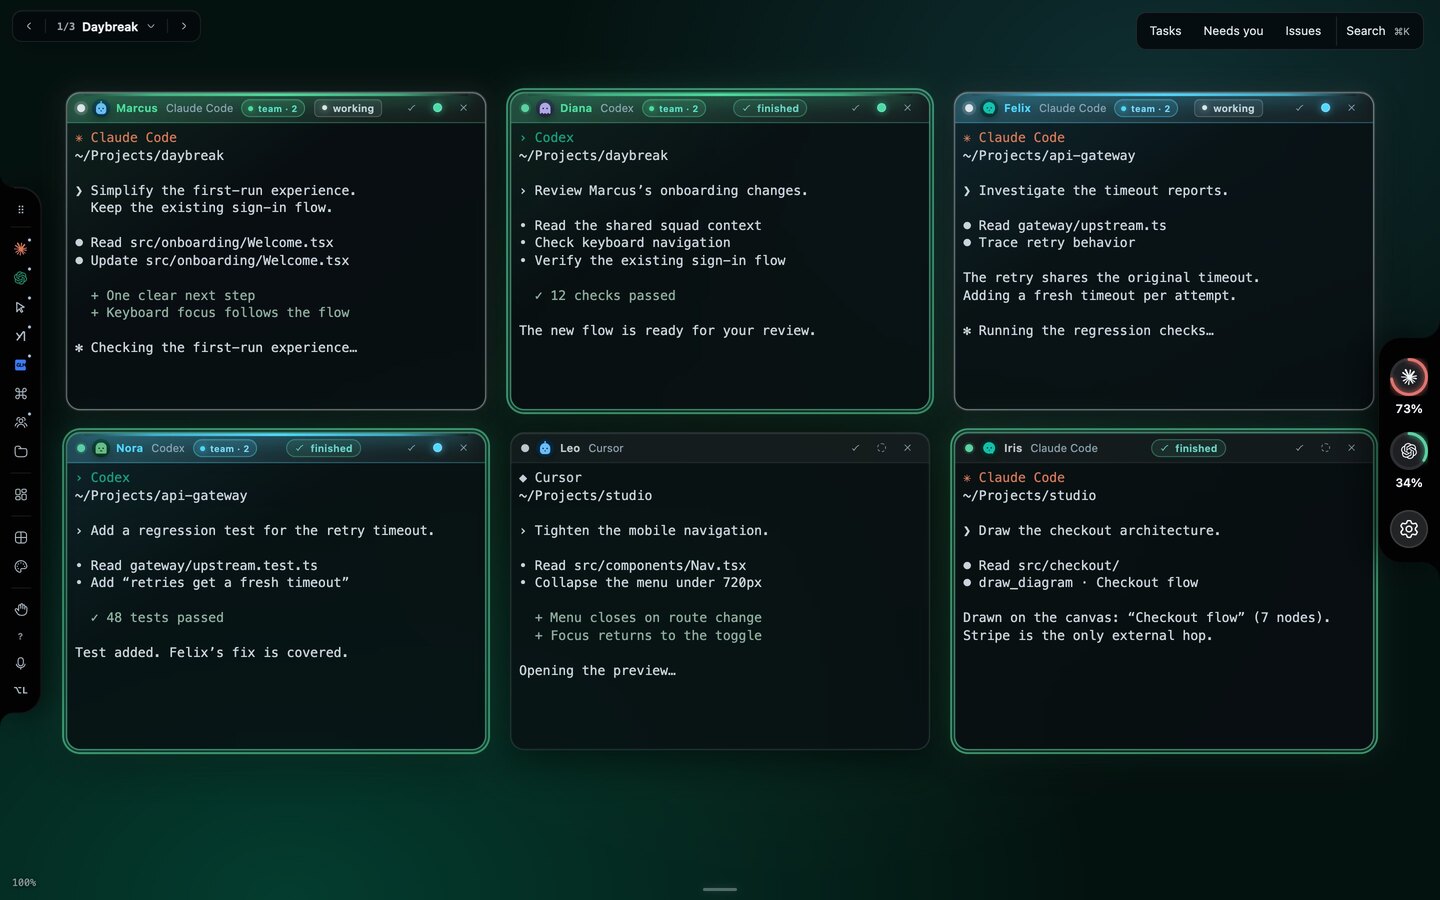Click the team · 2 badge on Felix's card
Image resolution: width=1440 pixels, height=900 pixels.
pyautogui.click(x=1146, y=108)
